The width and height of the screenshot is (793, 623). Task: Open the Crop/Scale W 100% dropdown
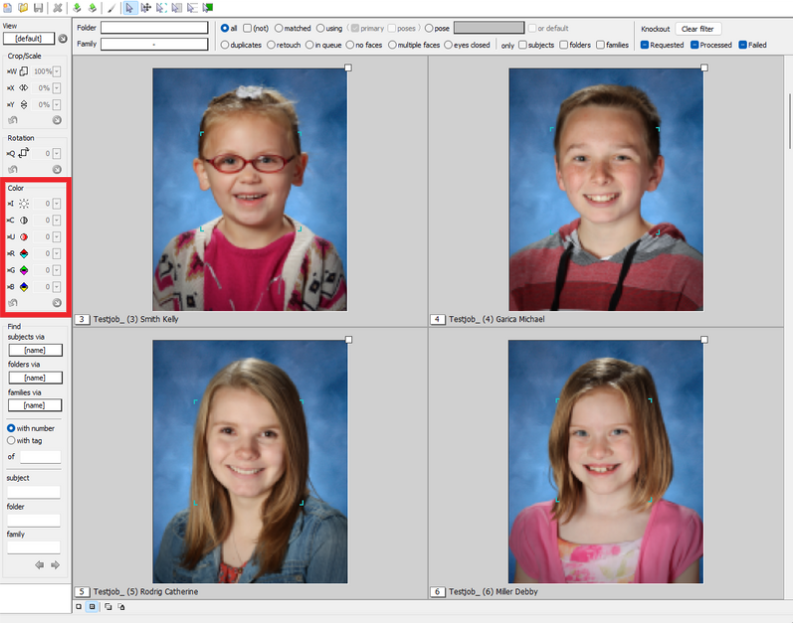[57, 71]
